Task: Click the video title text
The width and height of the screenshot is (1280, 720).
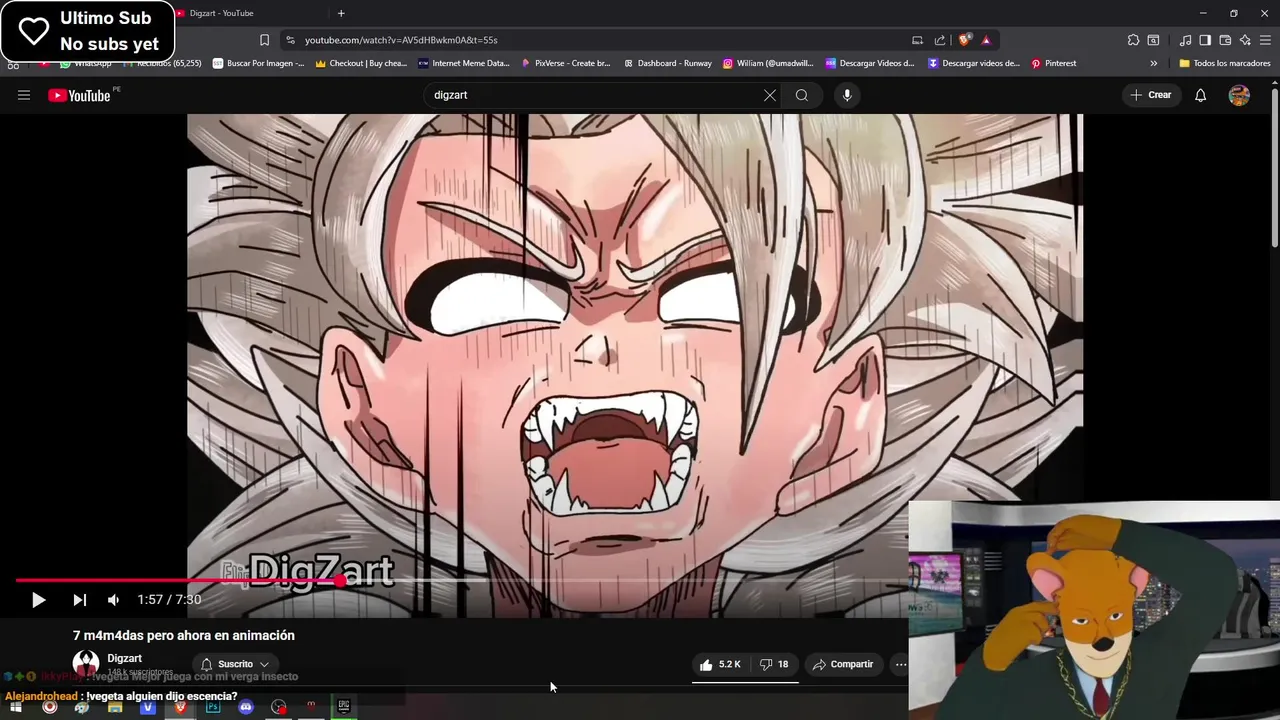Action: [x=184, y=635]
